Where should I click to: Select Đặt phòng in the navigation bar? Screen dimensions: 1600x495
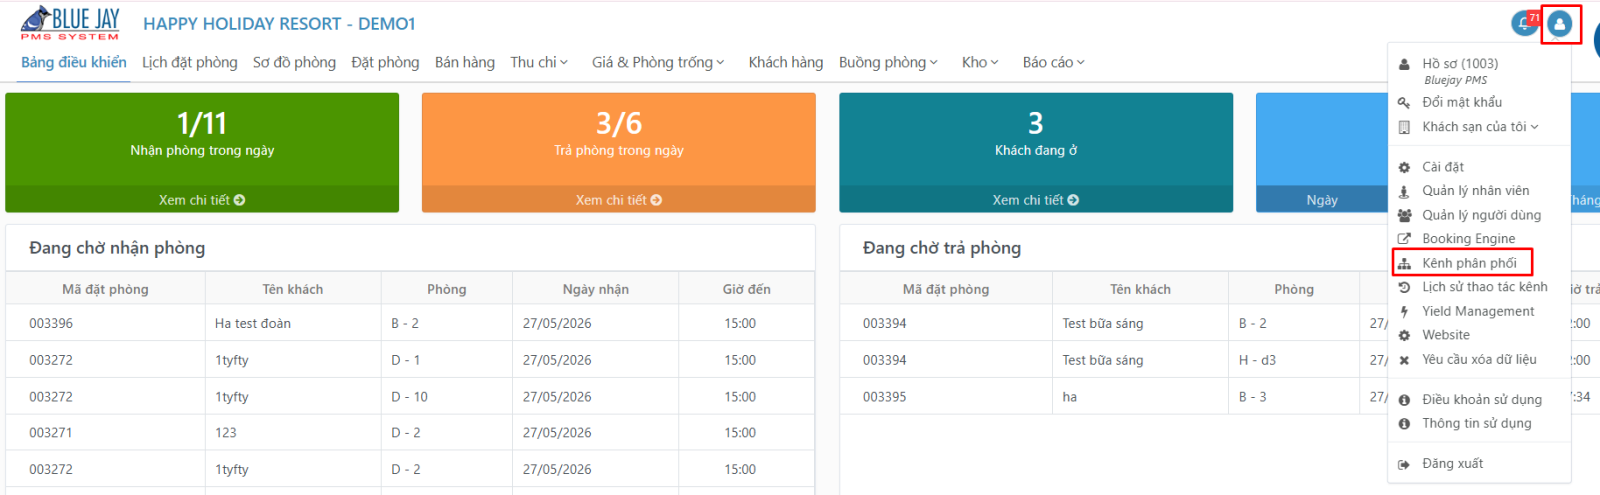(385, 62)
